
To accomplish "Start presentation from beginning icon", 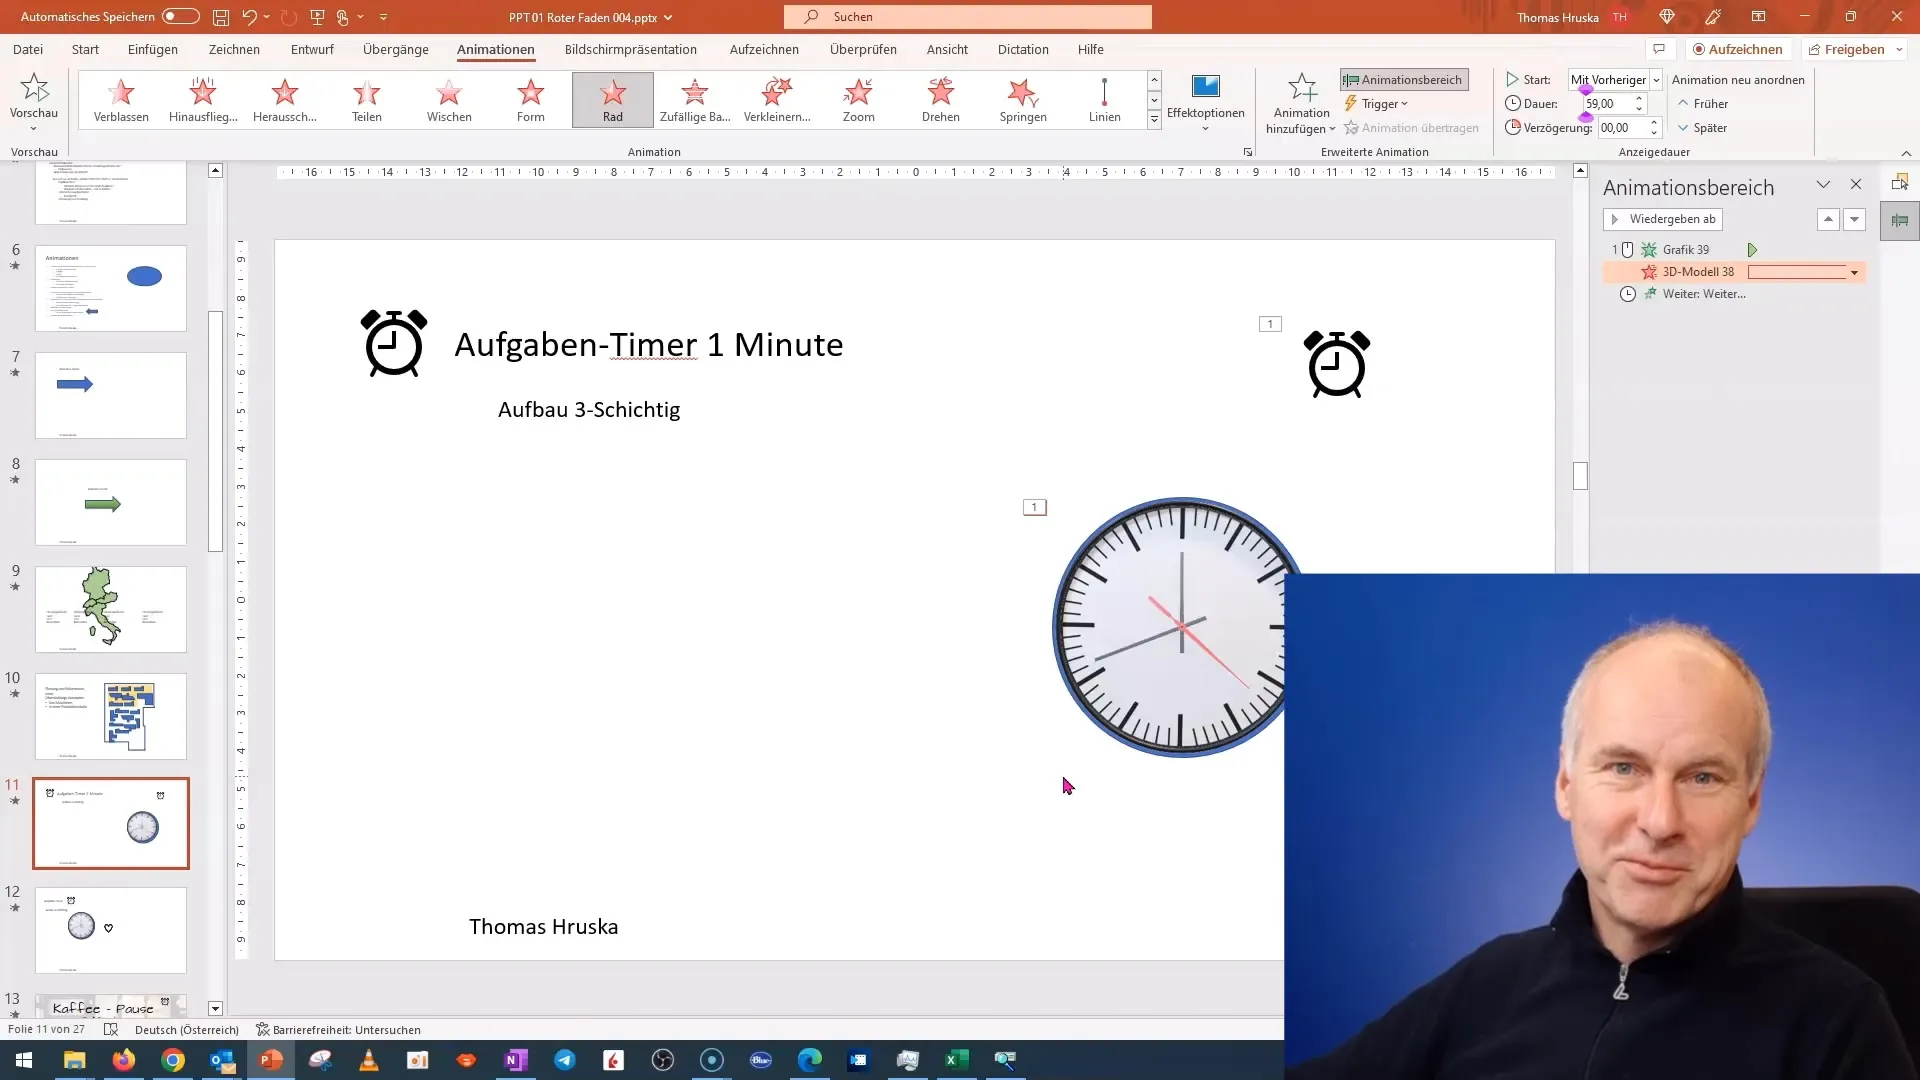I will pos(317,17).
